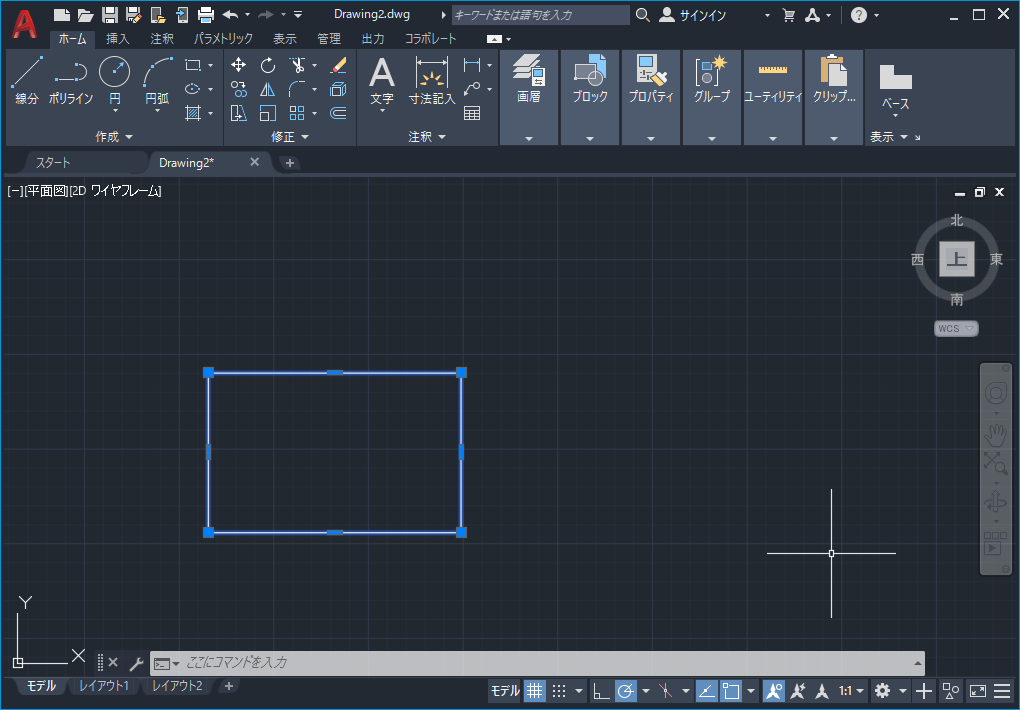The width and height of the screenshot is (1020, 710).
Task: Open the 文字 text tool
Action: (382, 83)
